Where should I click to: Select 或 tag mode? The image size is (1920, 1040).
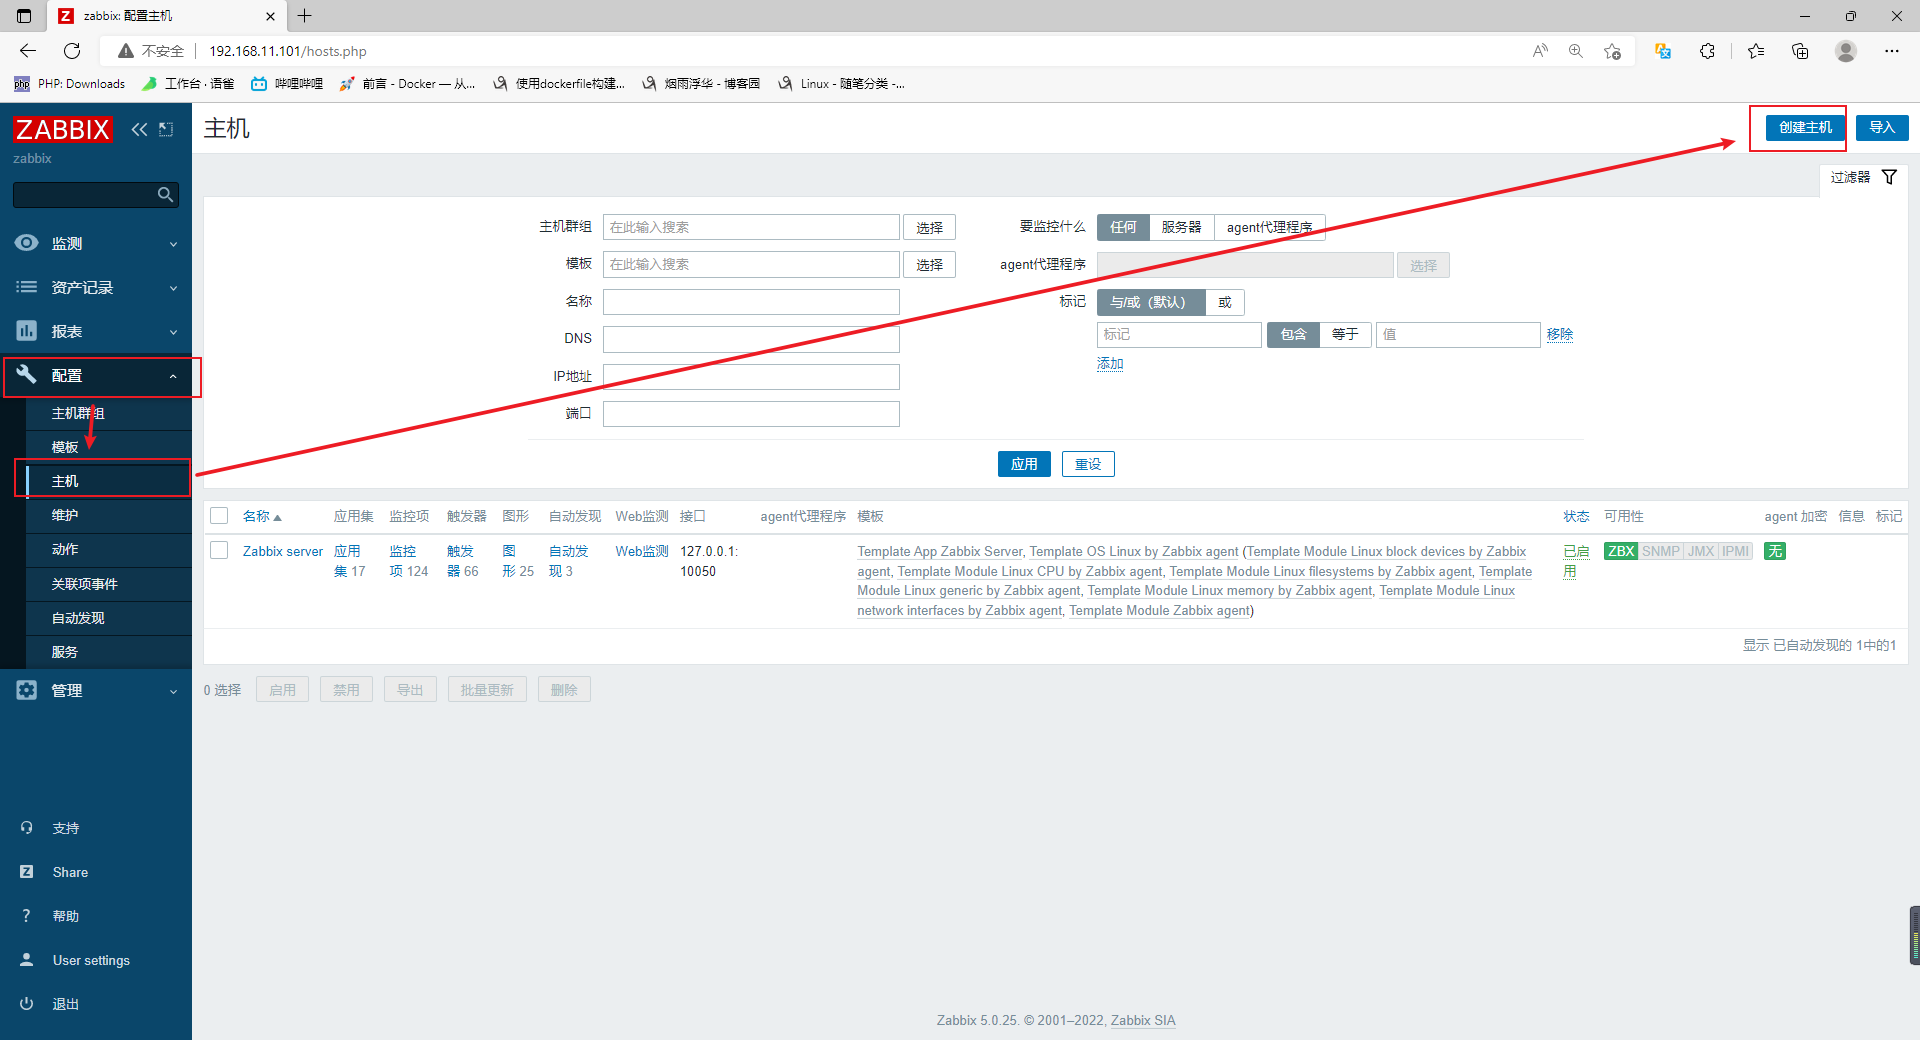coord(1225,302)
